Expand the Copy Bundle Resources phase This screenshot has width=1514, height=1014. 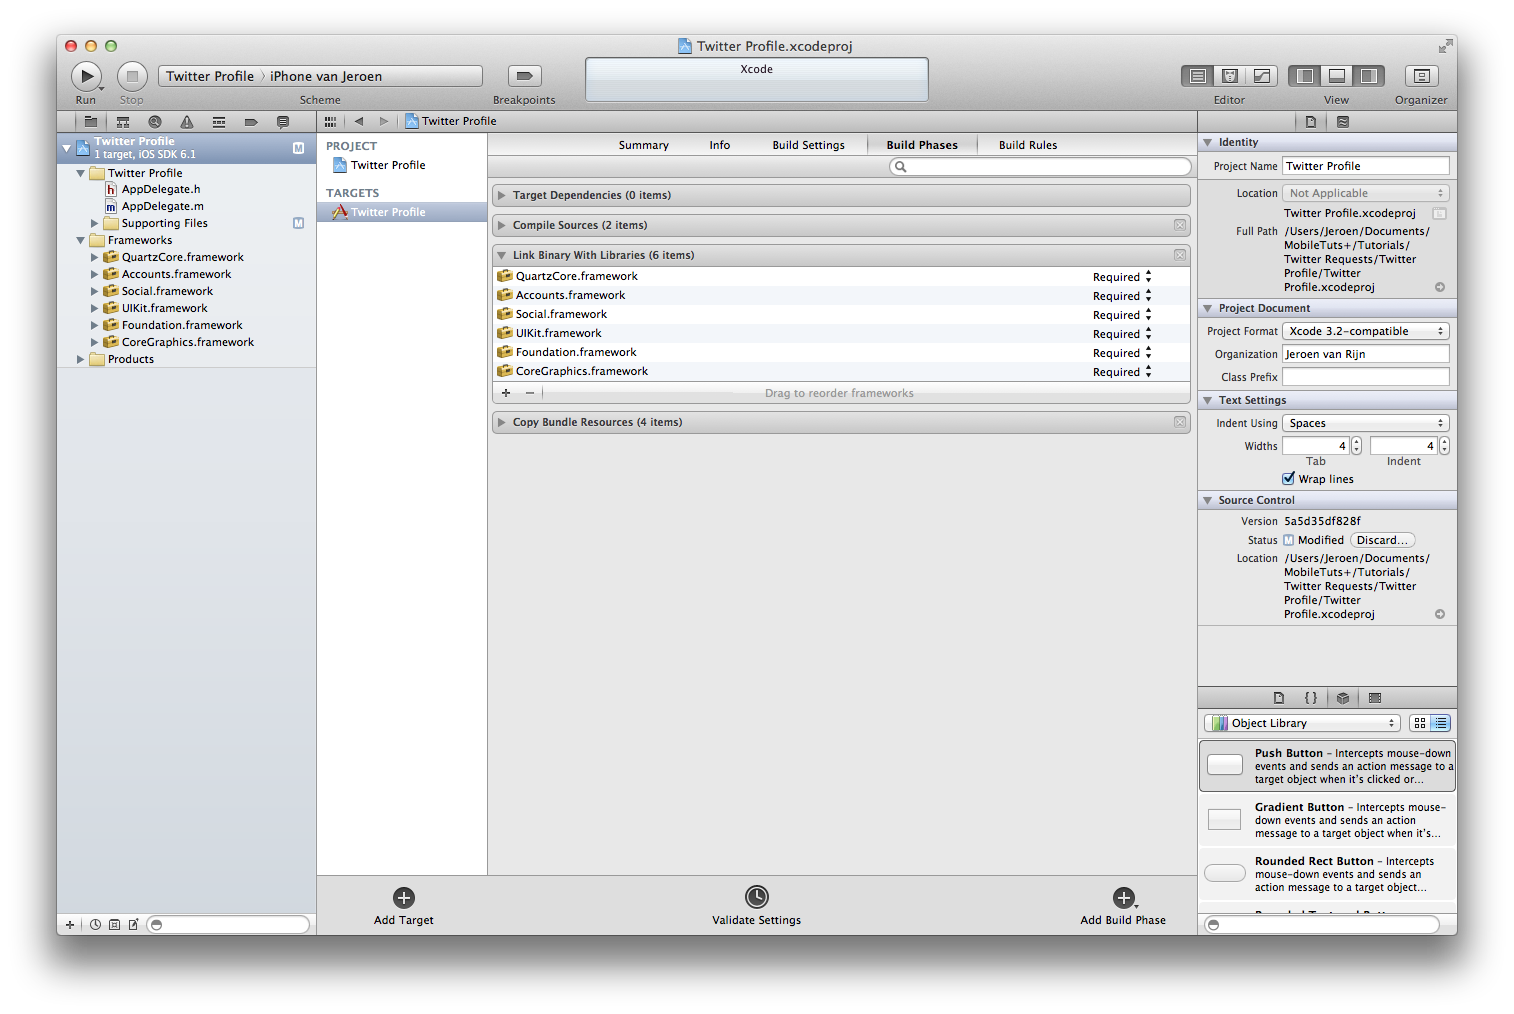pyautogui.click(x=502, y=422)
